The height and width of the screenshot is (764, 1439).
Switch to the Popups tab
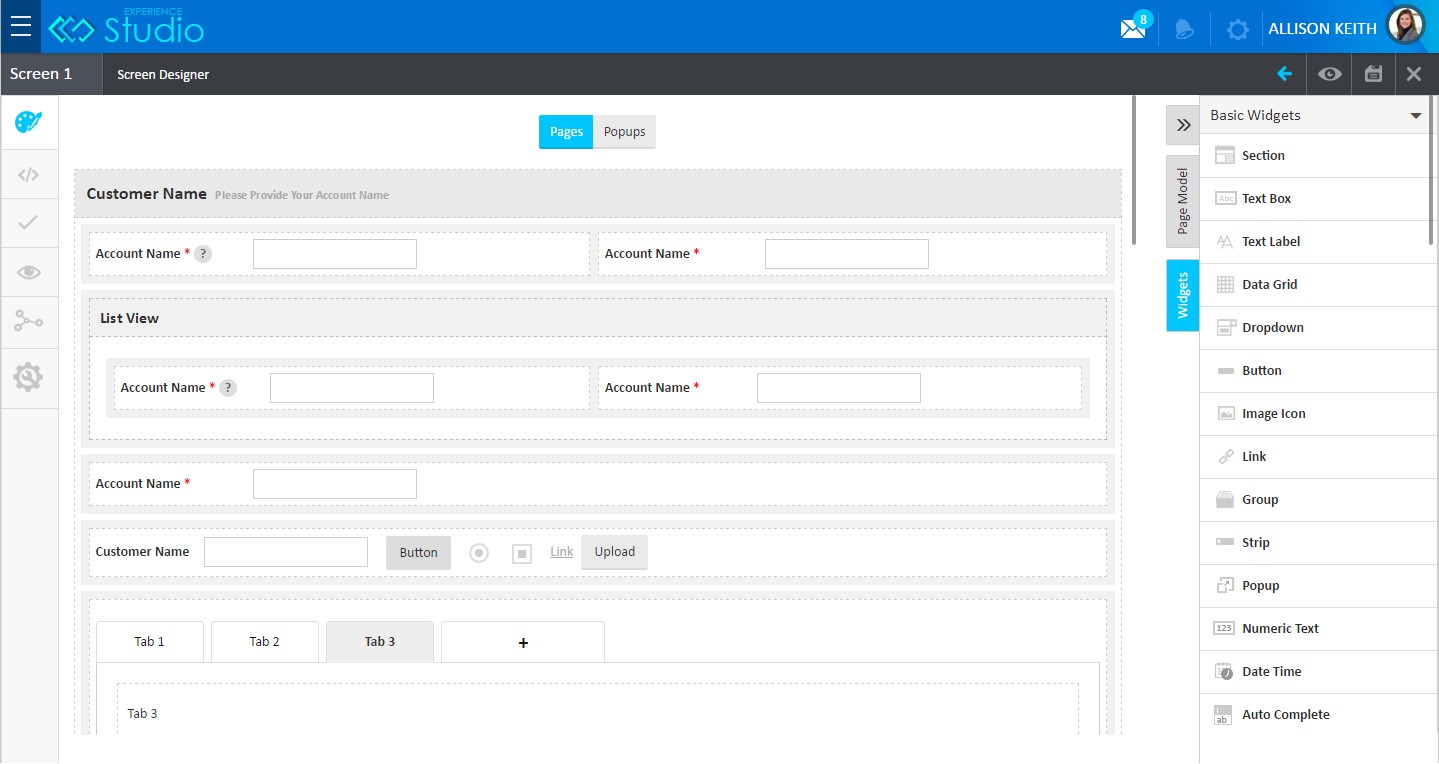[624, 132]
